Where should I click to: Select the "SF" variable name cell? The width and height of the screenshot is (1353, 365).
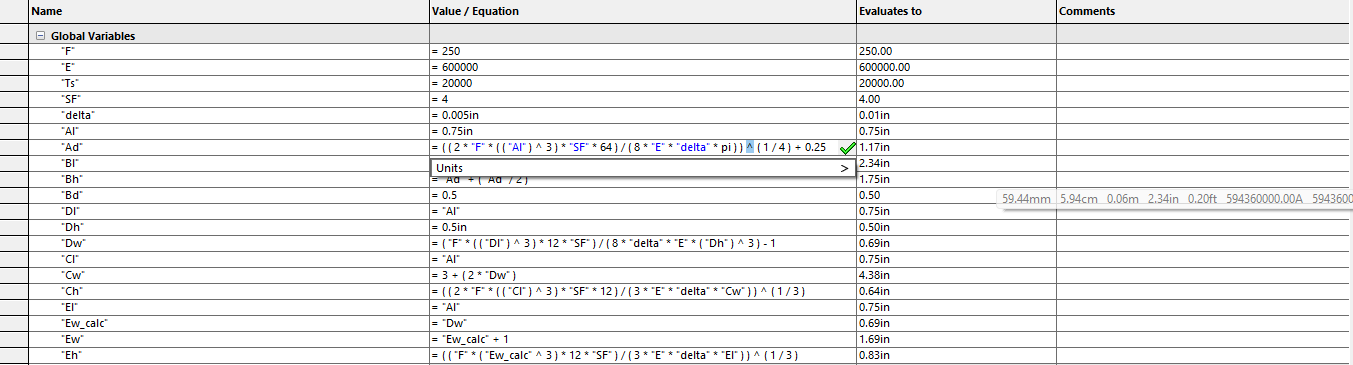coord(229,99)
